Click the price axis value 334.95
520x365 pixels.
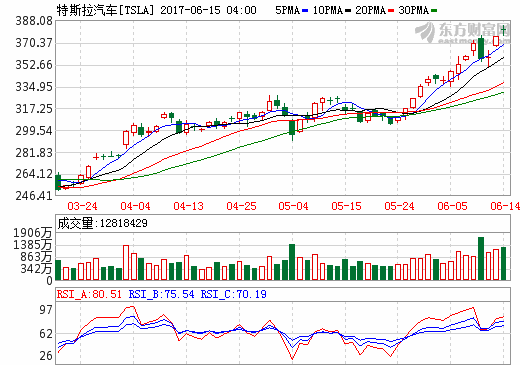coord(34,87)
